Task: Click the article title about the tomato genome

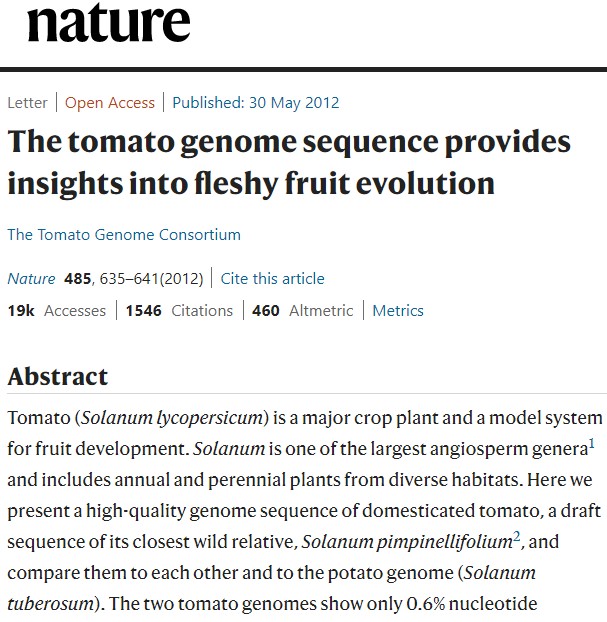Action: click(x=289, y=162)
